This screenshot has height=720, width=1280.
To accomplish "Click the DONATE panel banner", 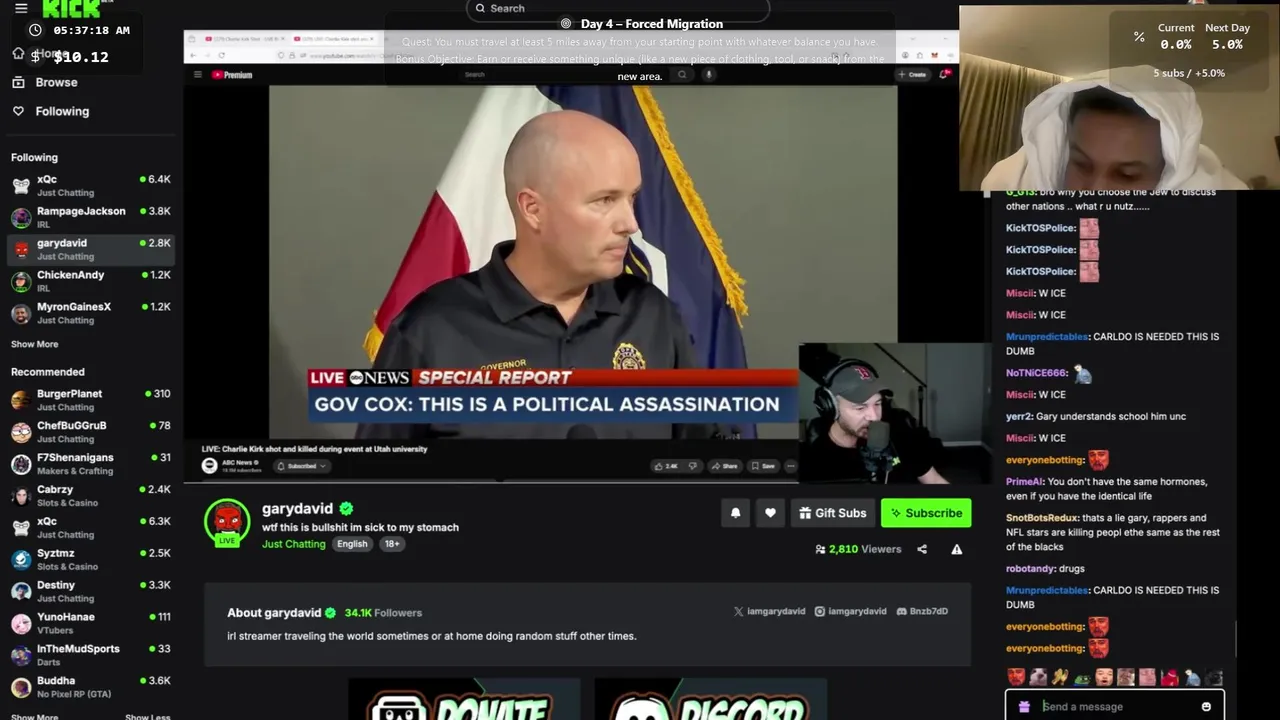I will point(464,700).
